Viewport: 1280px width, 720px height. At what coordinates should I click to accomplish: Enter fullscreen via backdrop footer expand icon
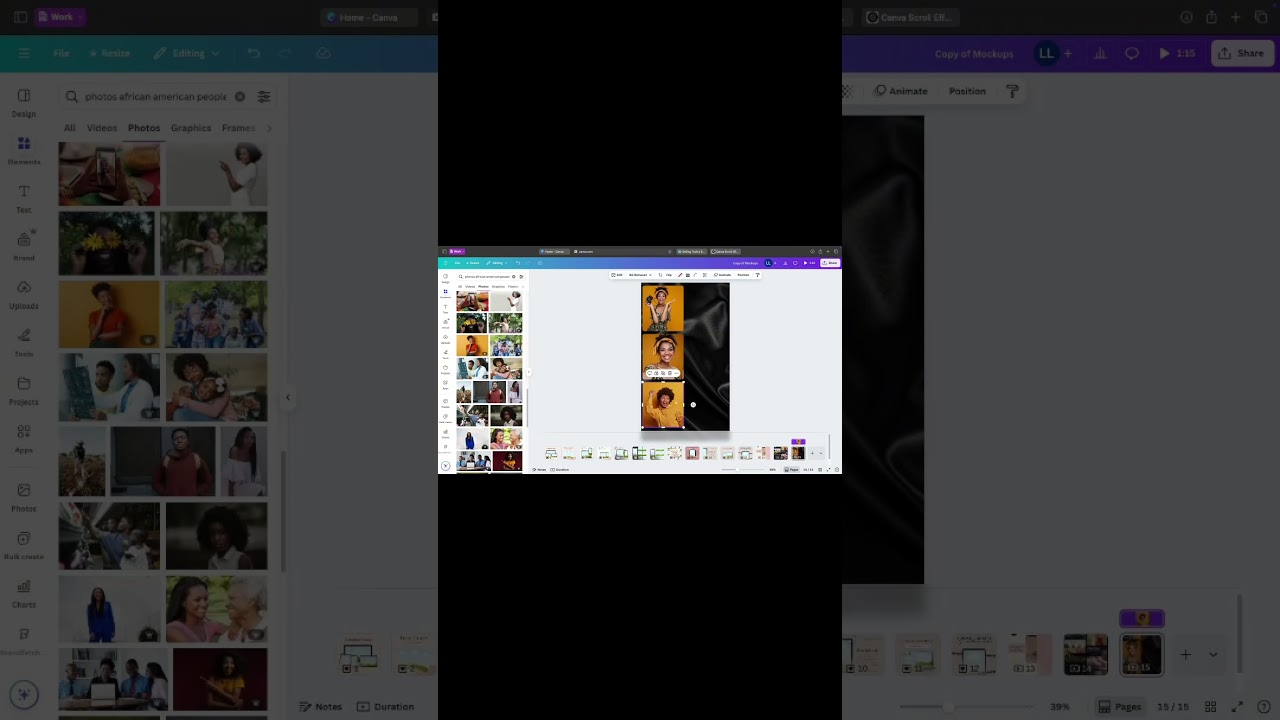1237,706
